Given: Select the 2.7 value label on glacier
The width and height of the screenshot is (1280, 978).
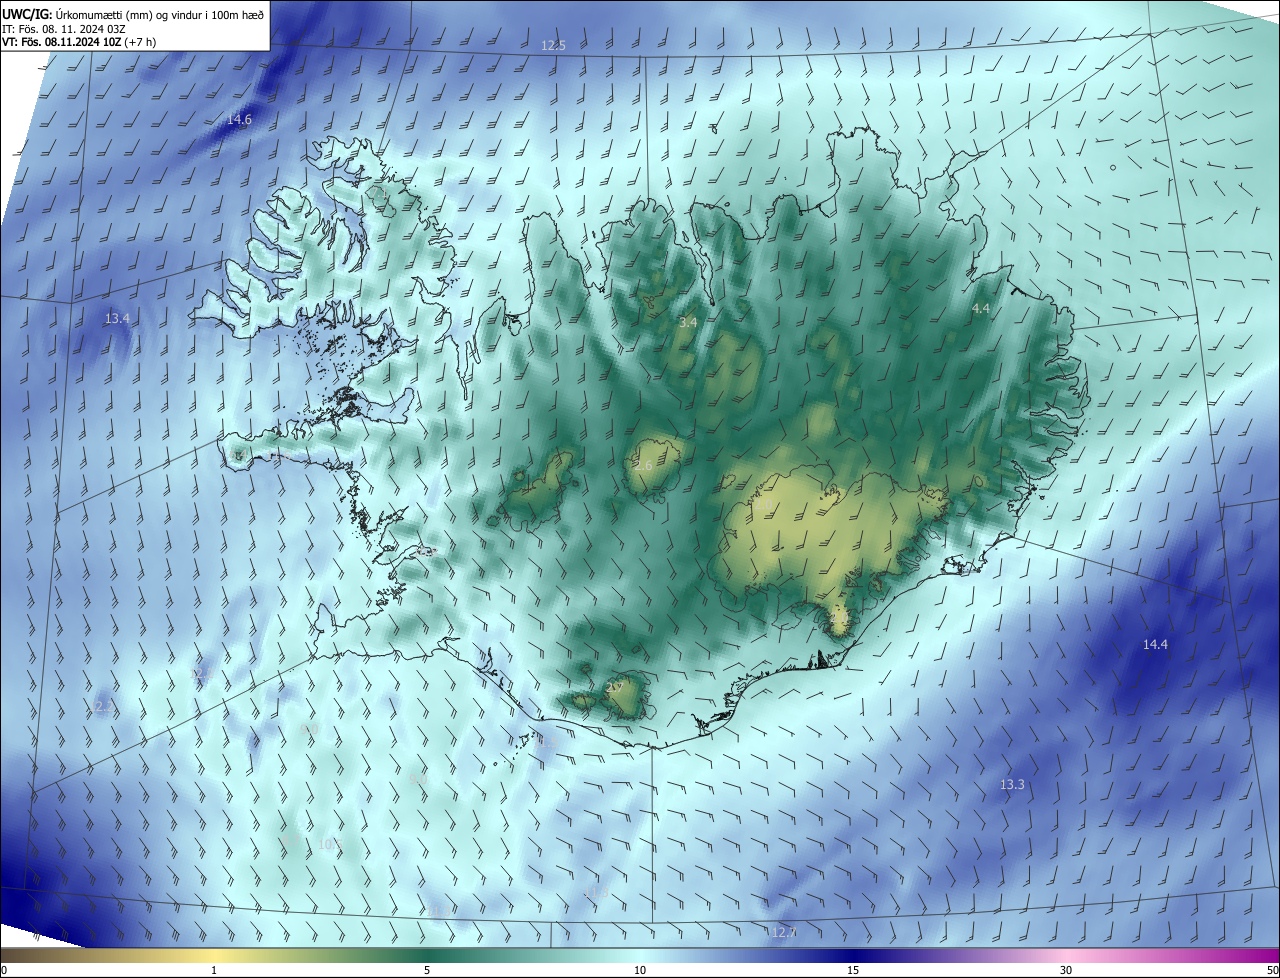Looking at the screenshot, I should click(x=615, y=686).
